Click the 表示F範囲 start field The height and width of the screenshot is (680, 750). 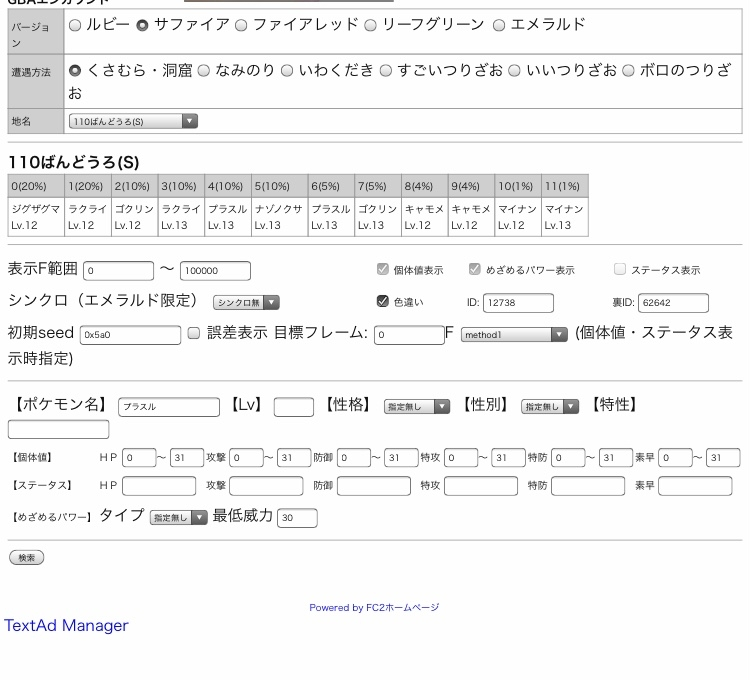pyautogui.click(x=119, y=271)
